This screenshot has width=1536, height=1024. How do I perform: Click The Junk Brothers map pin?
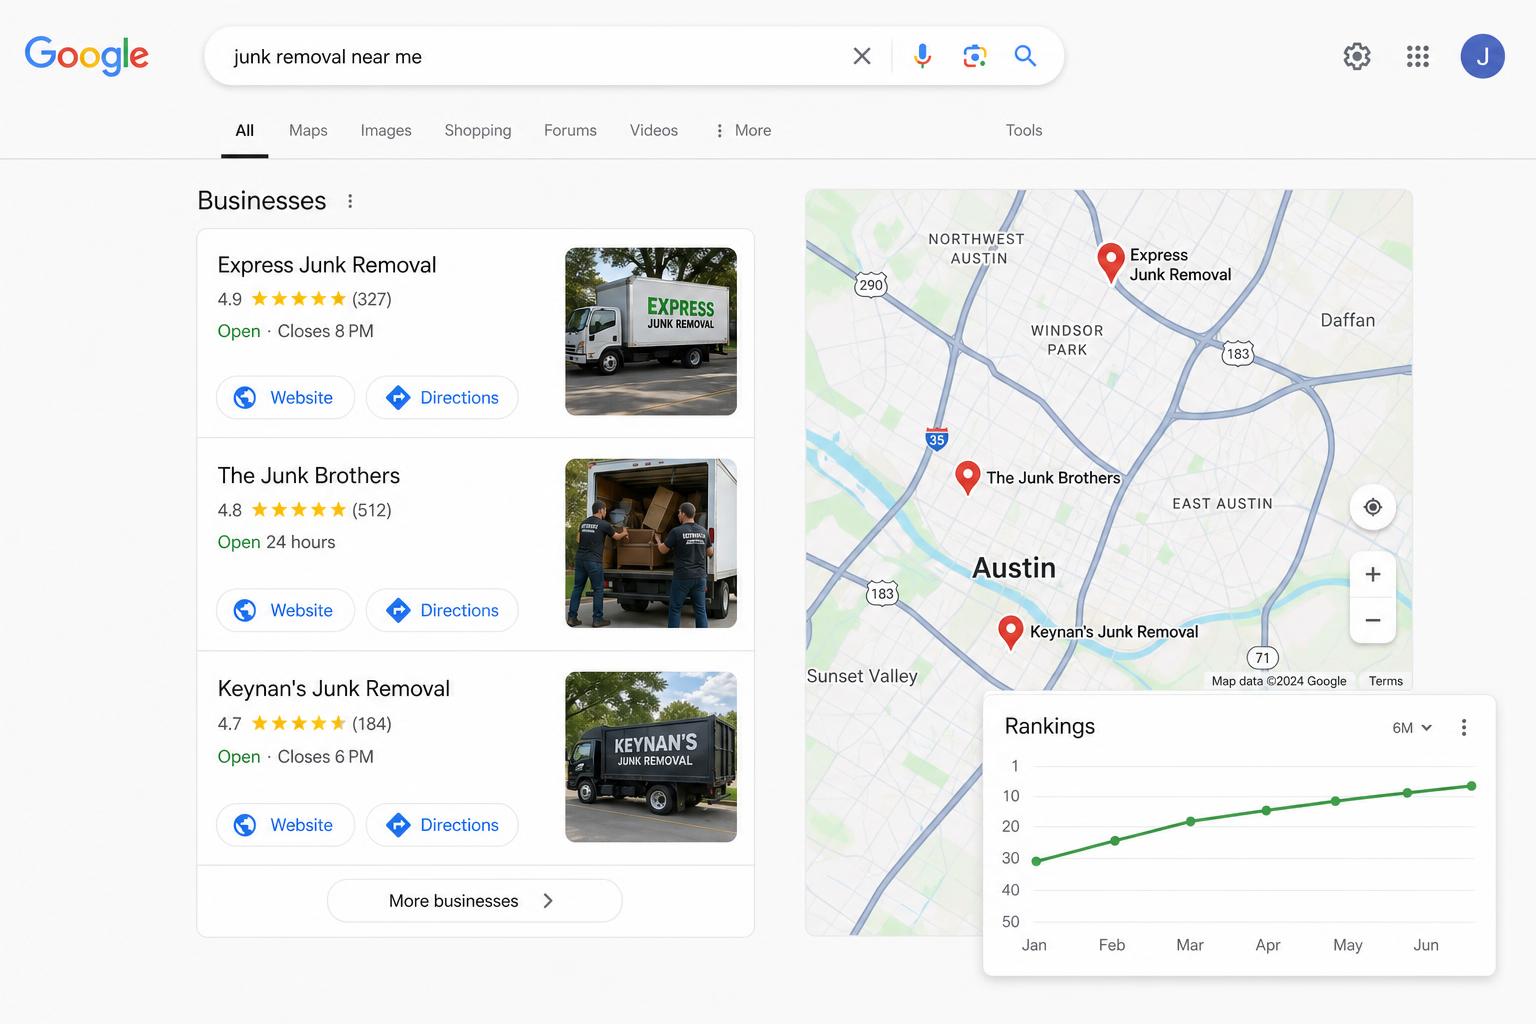(967, 476)
